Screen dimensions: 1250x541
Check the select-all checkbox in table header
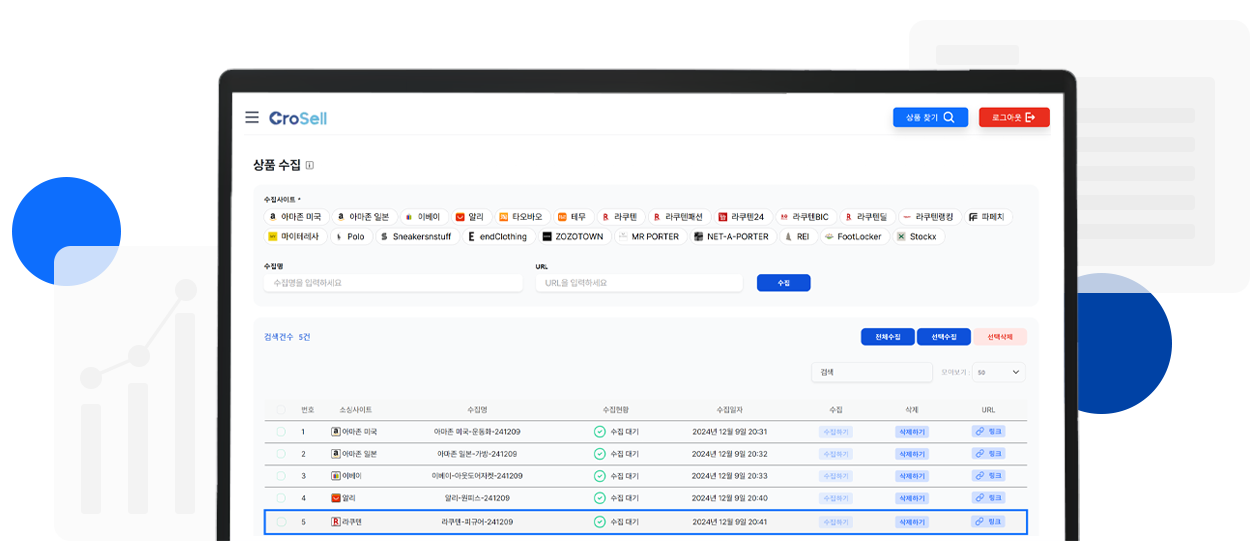pos(281,410)
